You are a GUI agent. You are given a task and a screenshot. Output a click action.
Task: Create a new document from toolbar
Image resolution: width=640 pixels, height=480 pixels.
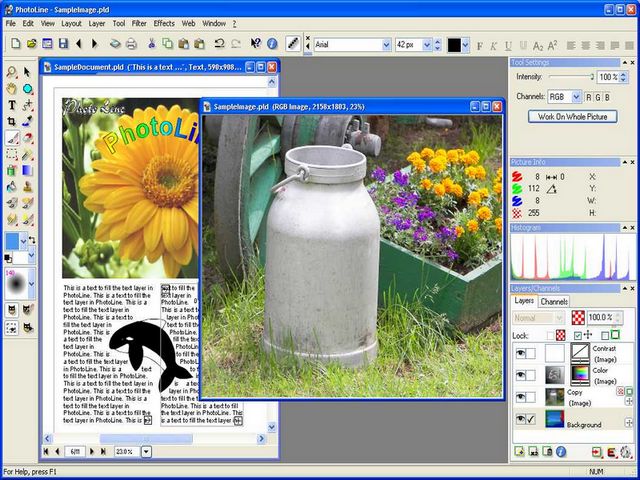click(x=16, y=44)
